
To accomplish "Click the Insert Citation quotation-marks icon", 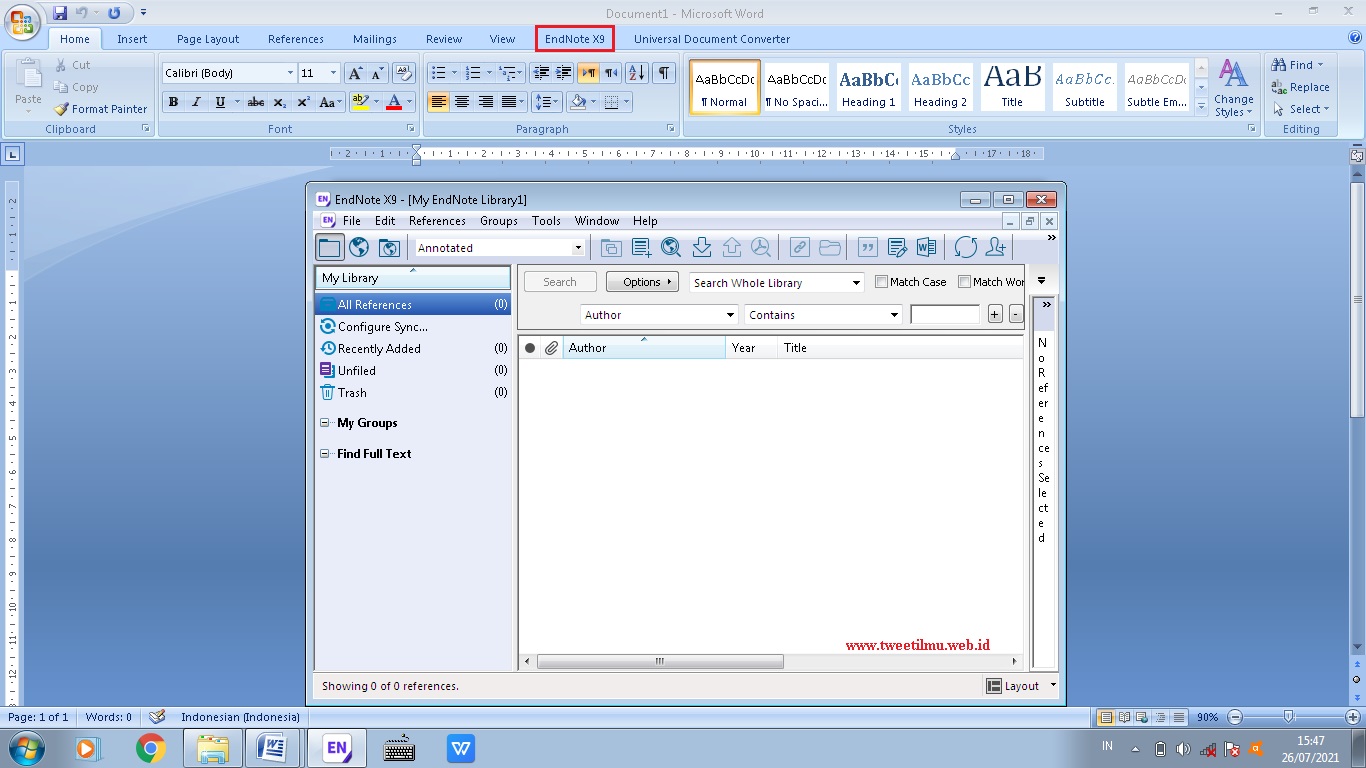I will [x=867, y=248].
